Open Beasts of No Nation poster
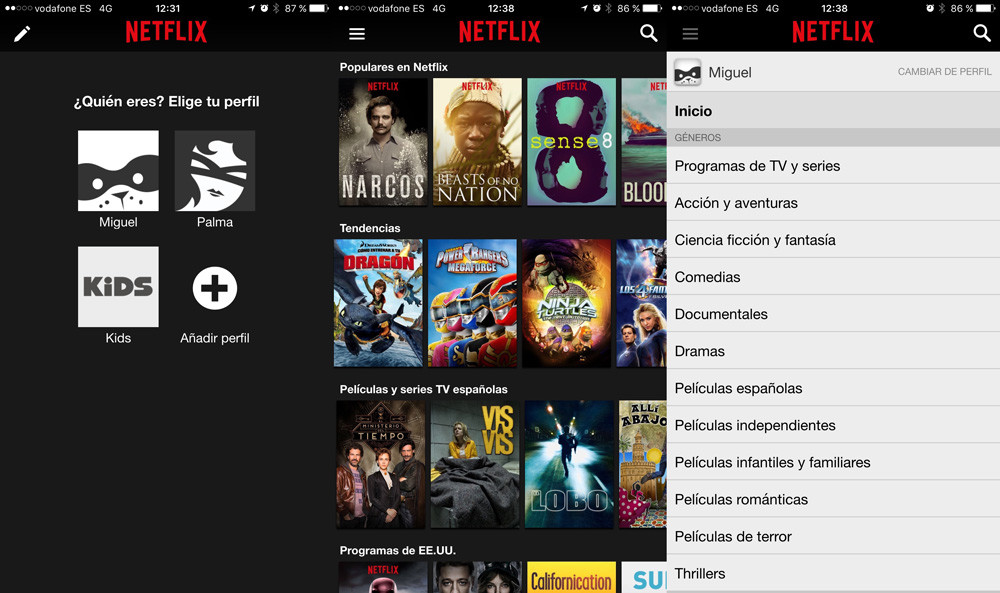The image size is (1000, 593). pyautogui.click(x=477, y=142)
